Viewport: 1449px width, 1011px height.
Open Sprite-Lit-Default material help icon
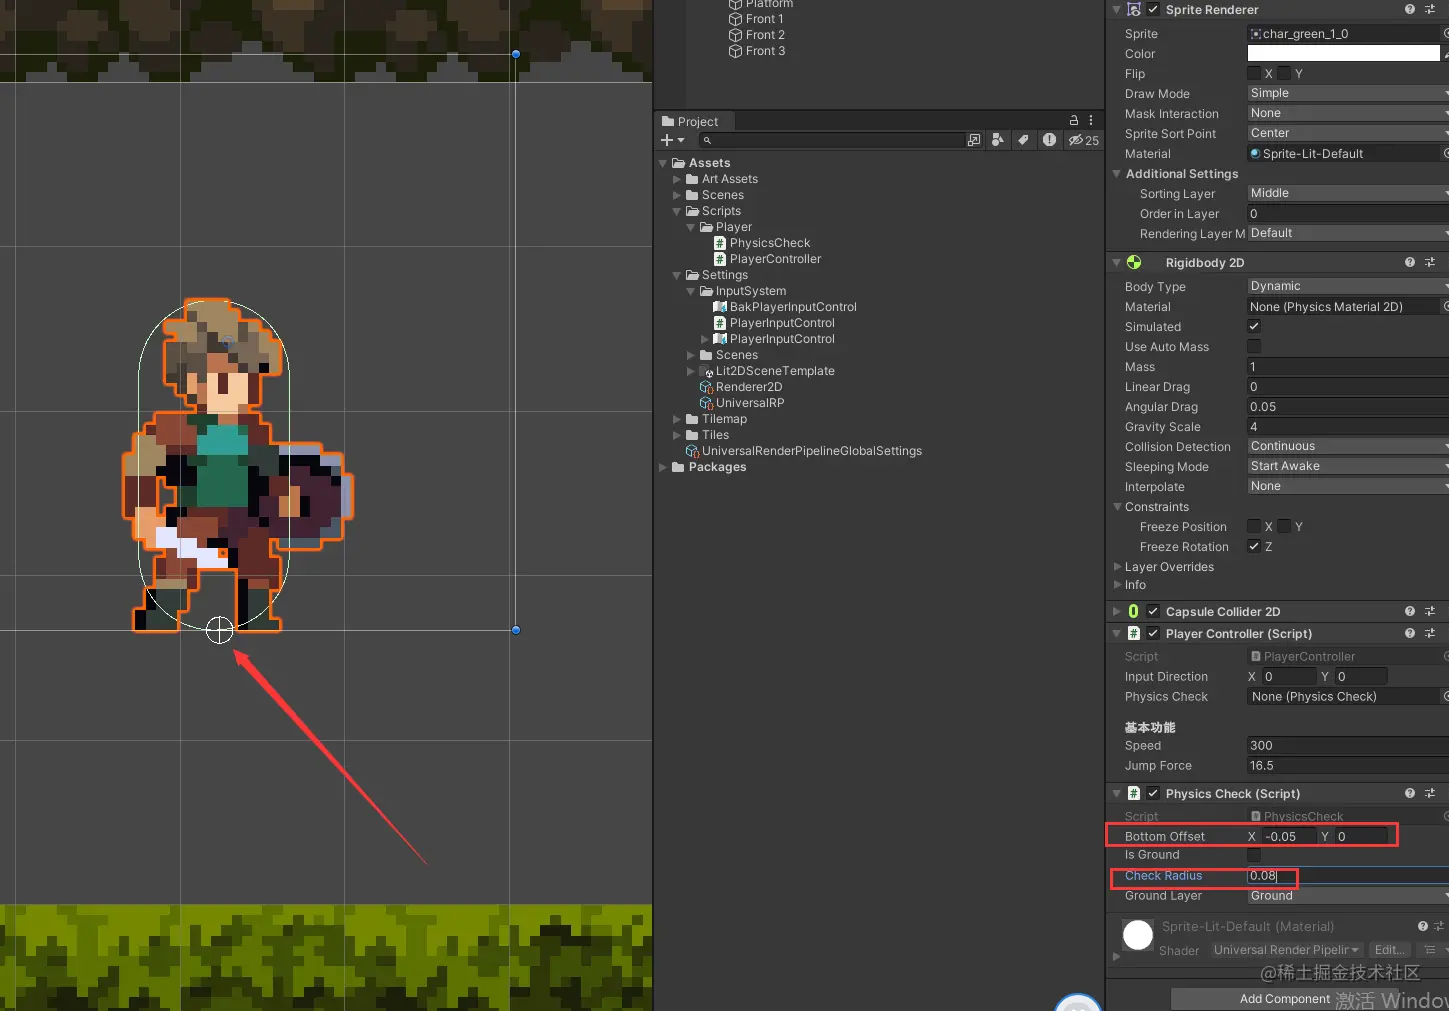coord(1423,927)
